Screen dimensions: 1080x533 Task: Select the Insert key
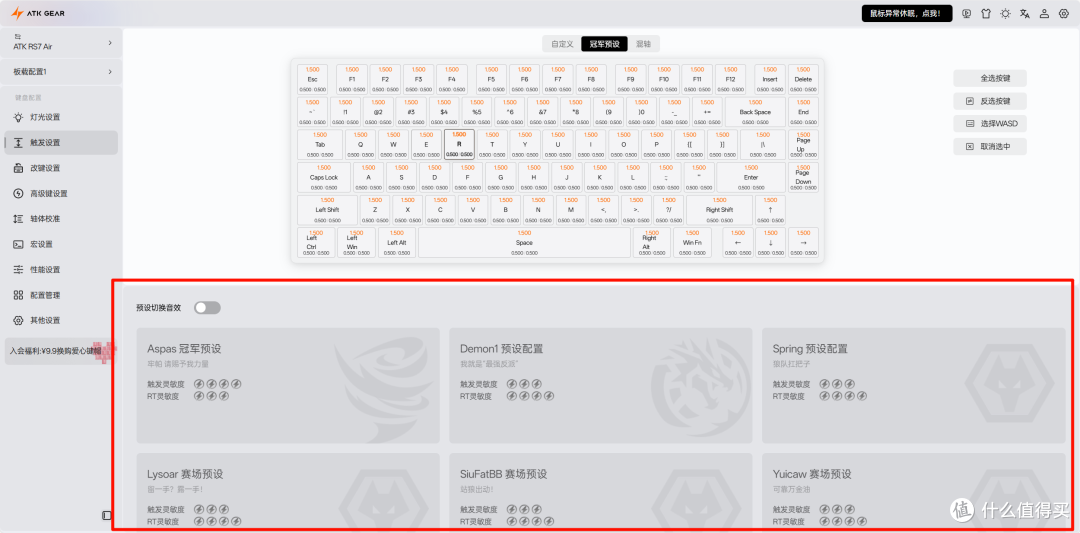coord(770,79)
